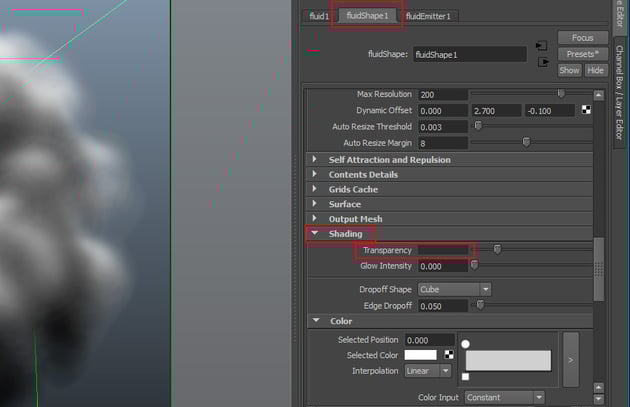Adjust the Transparency slider handle
The width and height of the screenshot is (630, 407).
(497, 249)
